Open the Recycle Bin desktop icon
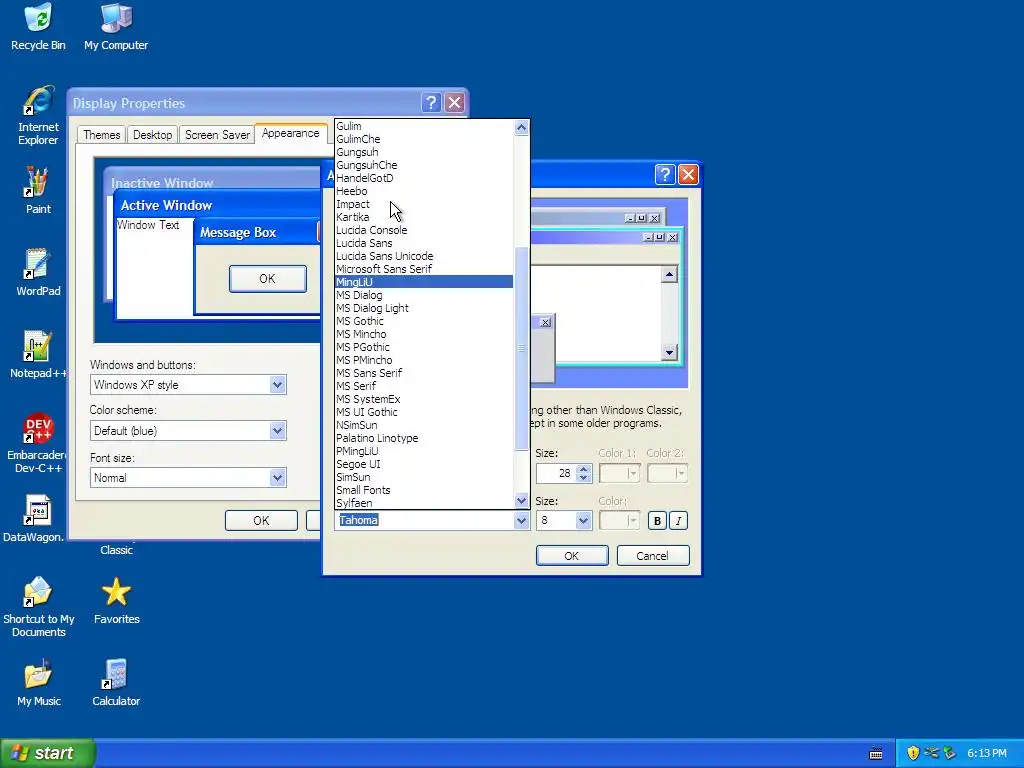Screen dimensions: 1024x768 tap(38, 27)
